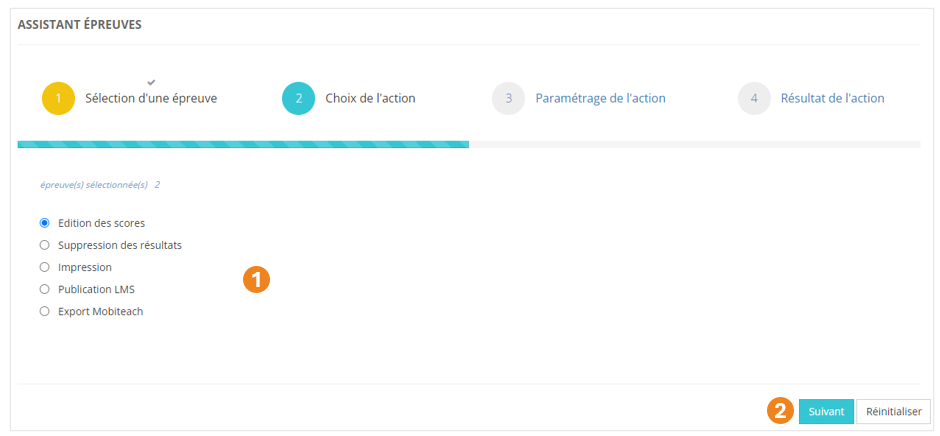This screenshot has height=436, width=940.
Task: Go to the Sélection d'une épreuve step
Action: pos(151,98)
